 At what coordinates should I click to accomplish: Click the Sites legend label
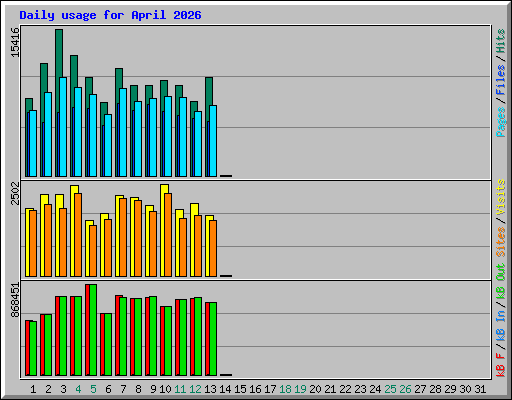(x=501, y=242)
